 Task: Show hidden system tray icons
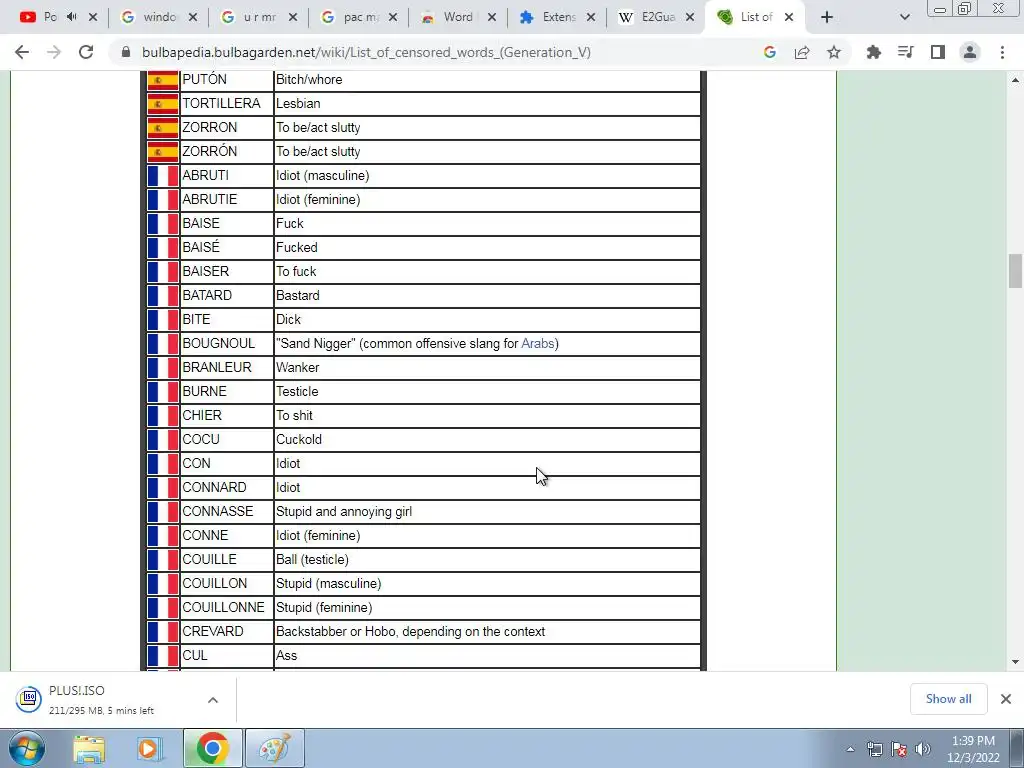[850, 749]
